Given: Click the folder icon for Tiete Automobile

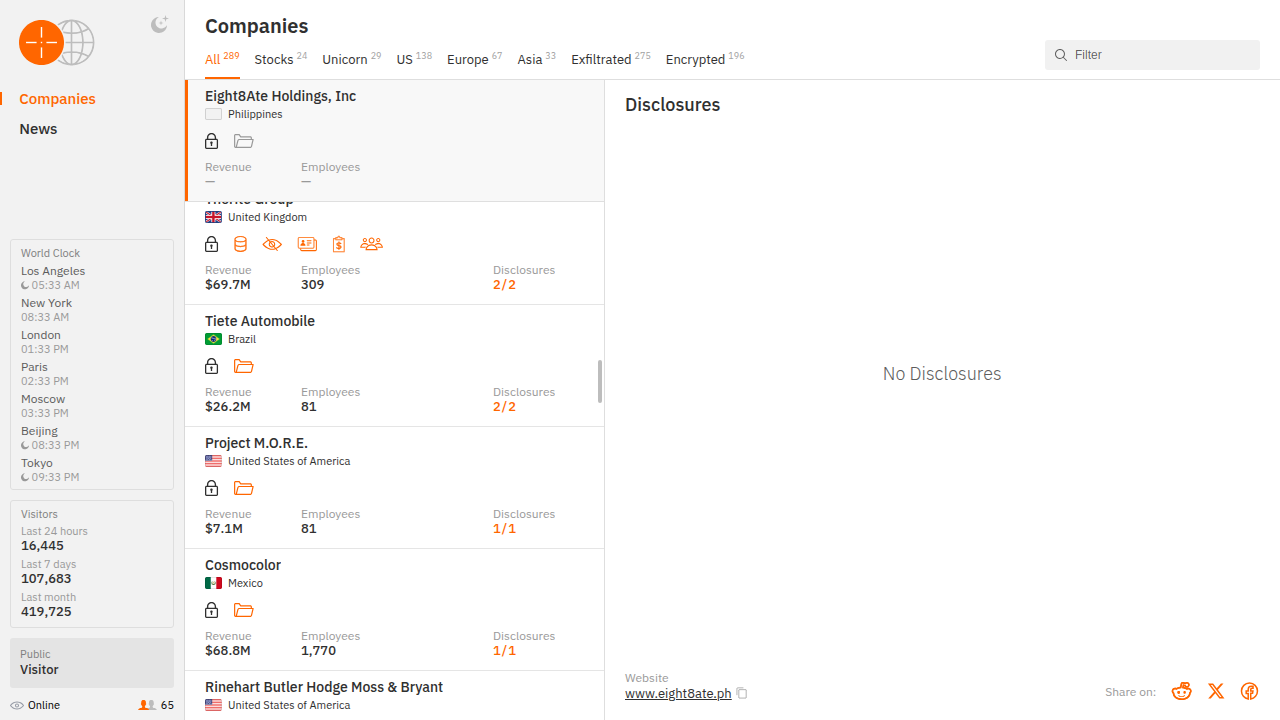Looking at the screenshot, I should [244, 366].
